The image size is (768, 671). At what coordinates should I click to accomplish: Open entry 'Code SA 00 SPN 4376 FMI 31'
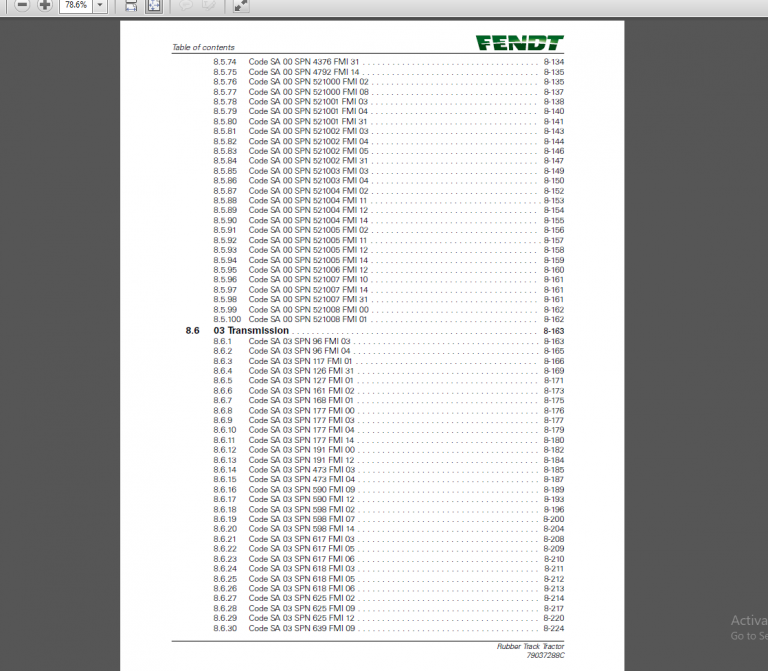pyautogui.click(x=303, y=62)
